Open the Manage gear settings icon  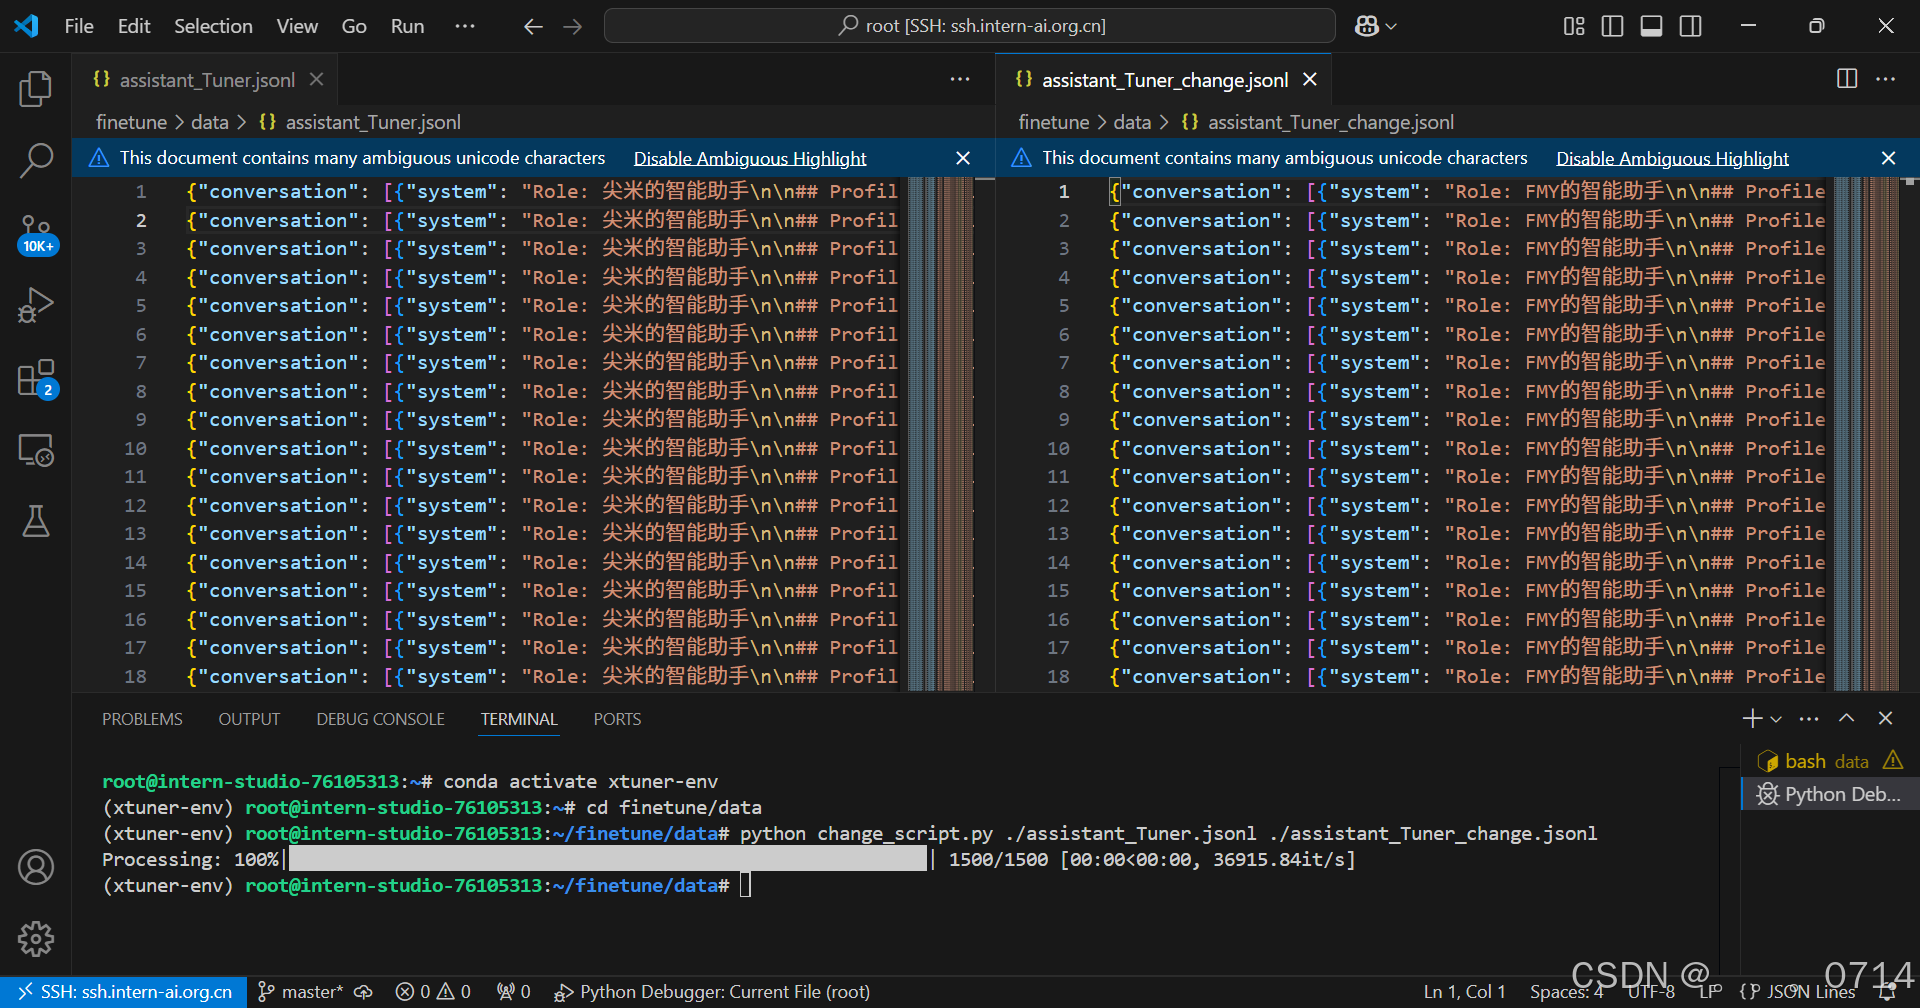pyautogui.click(x=36, y=938)
